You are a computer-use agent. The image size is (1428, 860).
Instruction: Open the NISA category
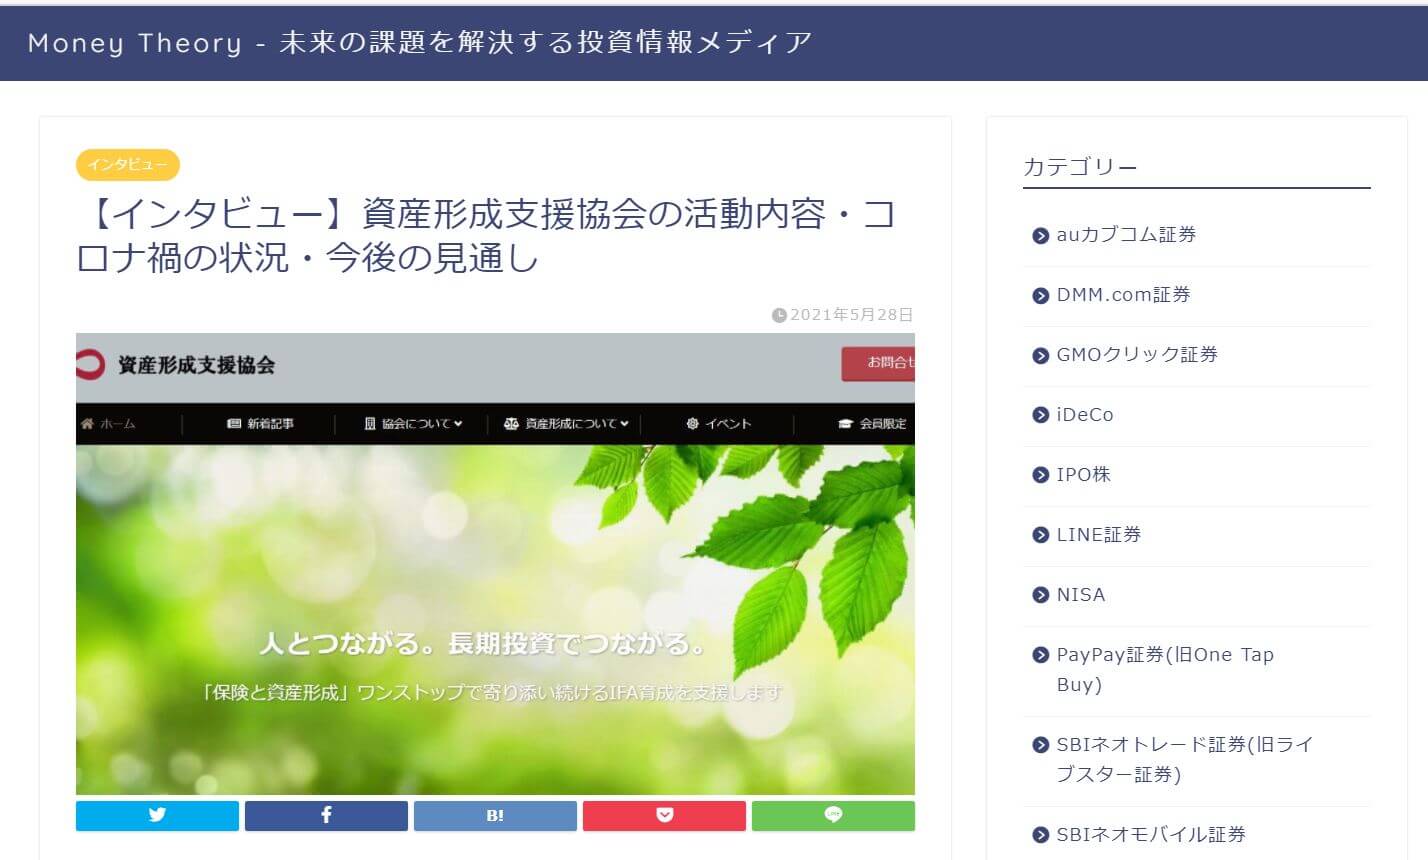pos(1081,595)
